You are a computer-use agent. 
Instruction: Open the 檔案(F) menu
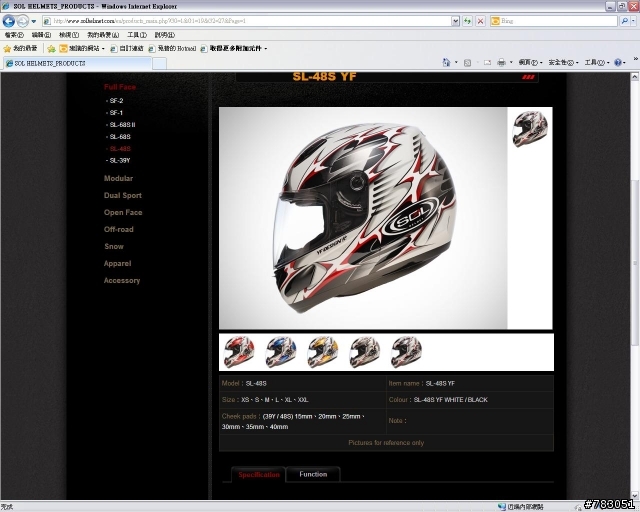pyautogui.click(x=14, y=35)
